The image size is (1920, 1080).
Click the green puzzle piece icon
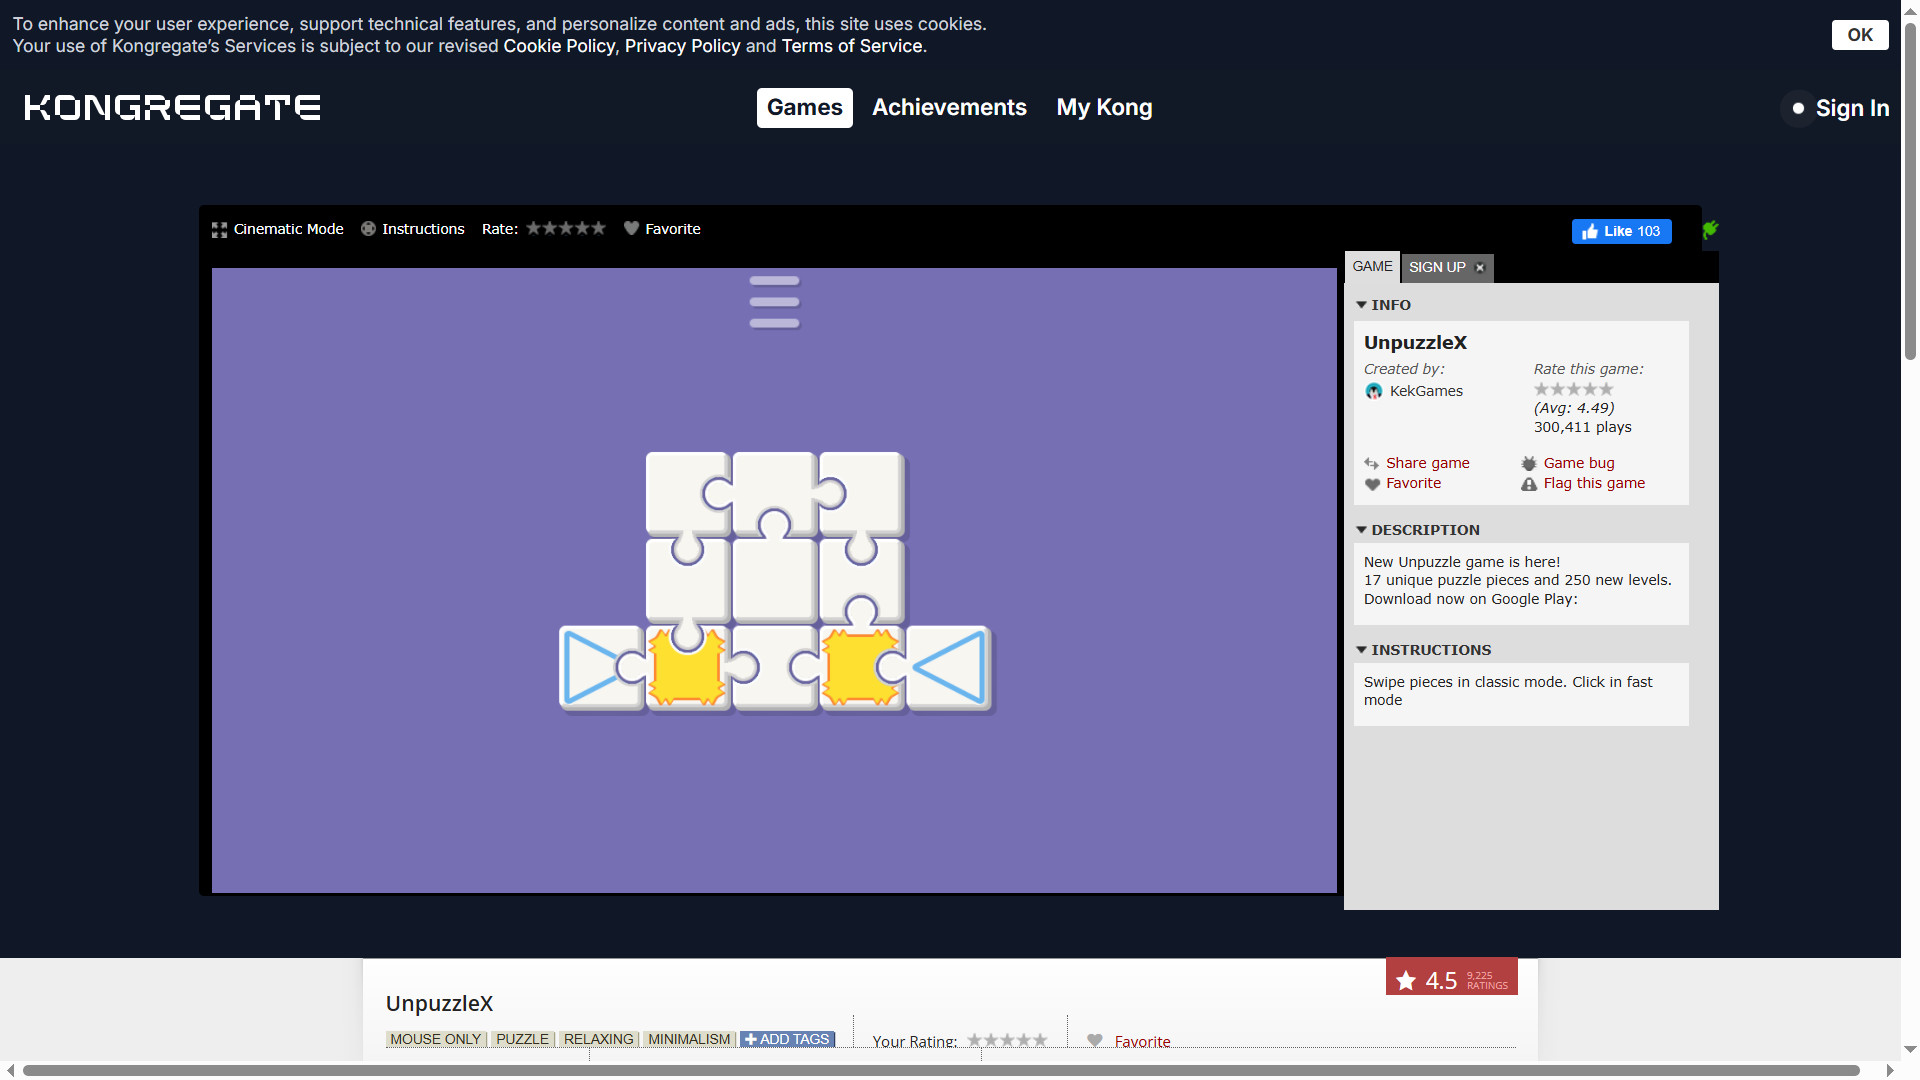pos(1710,230)
